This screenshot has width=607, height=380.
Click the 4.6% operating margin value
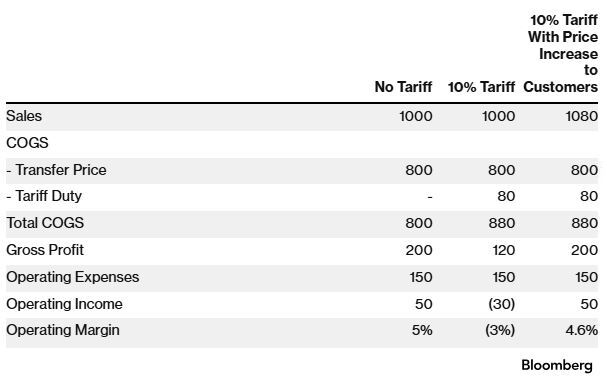(581, 330)
